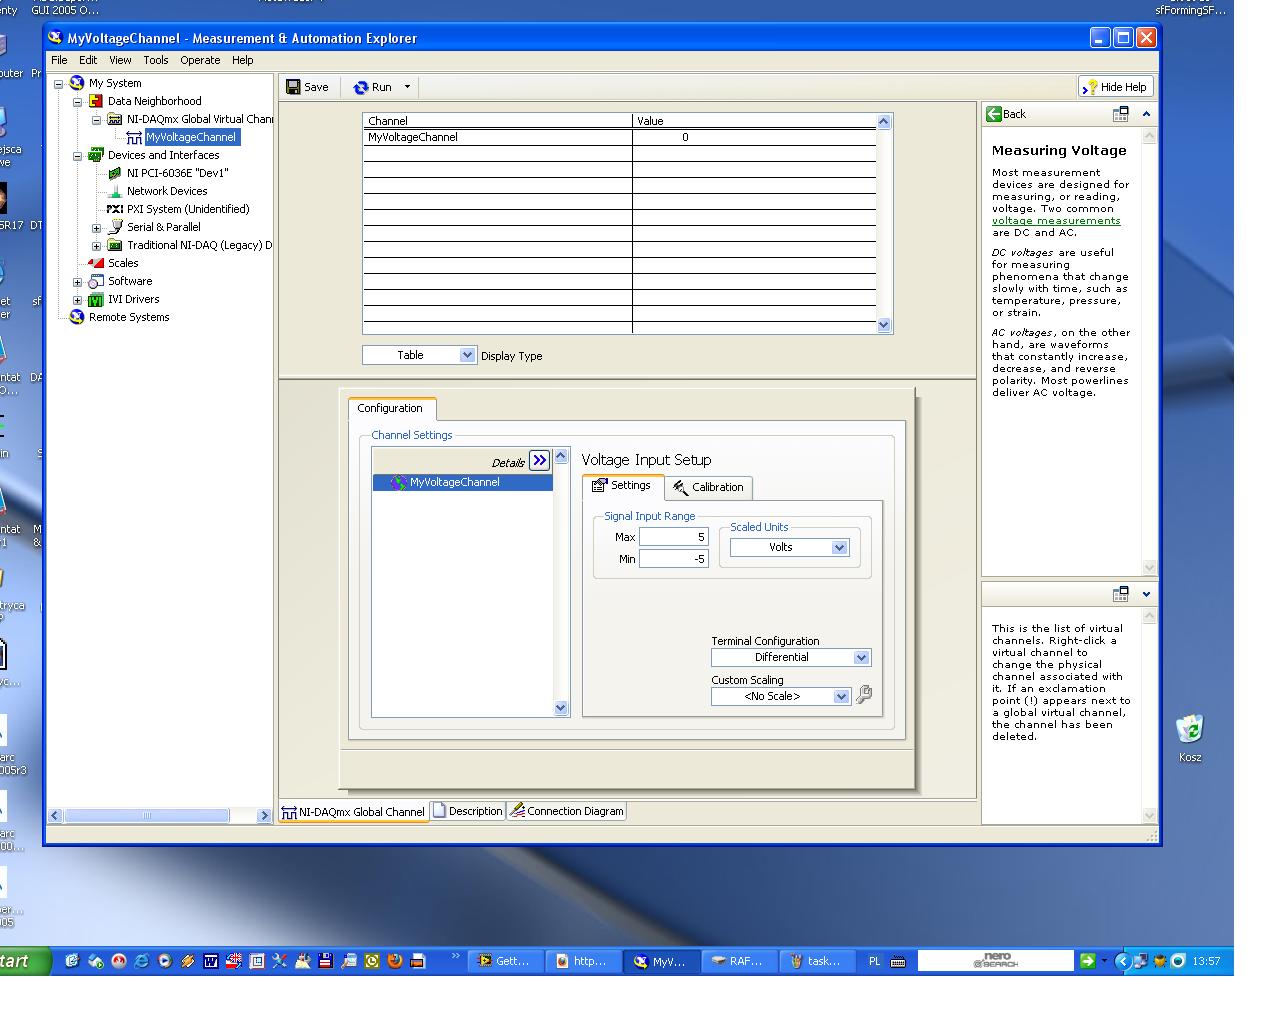Open the File menu
Screen dimensions: 1280x1024
pos(59,60)
